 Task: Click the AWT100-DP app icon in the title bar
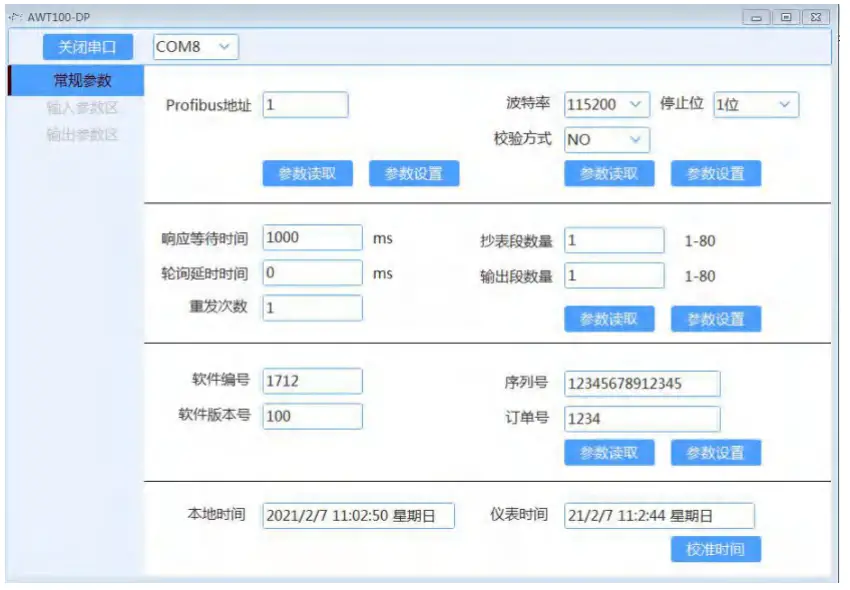(15, 17)
